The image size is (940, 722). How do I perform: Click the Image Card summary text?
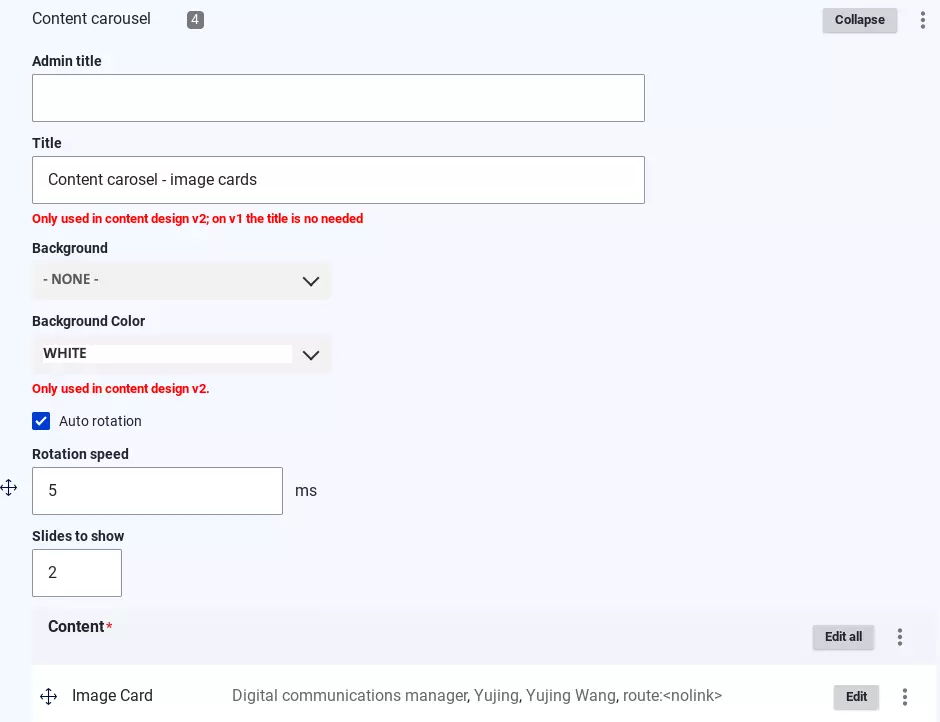click(x=476, y=696)
